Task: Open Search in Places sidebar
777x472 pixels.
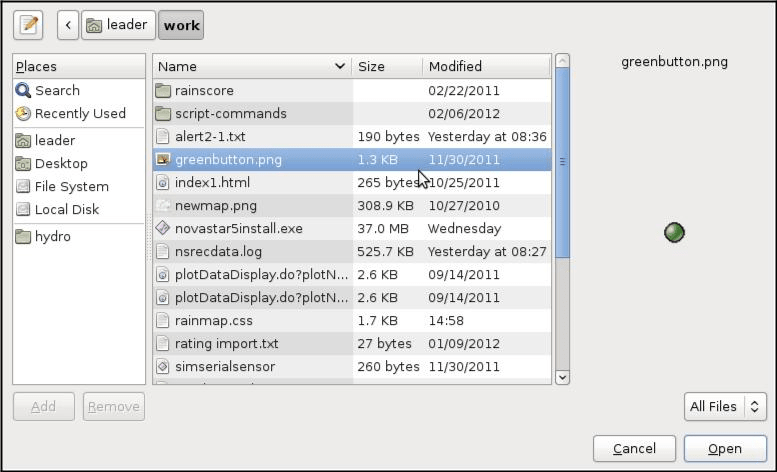Action: (x=56, y=90)
